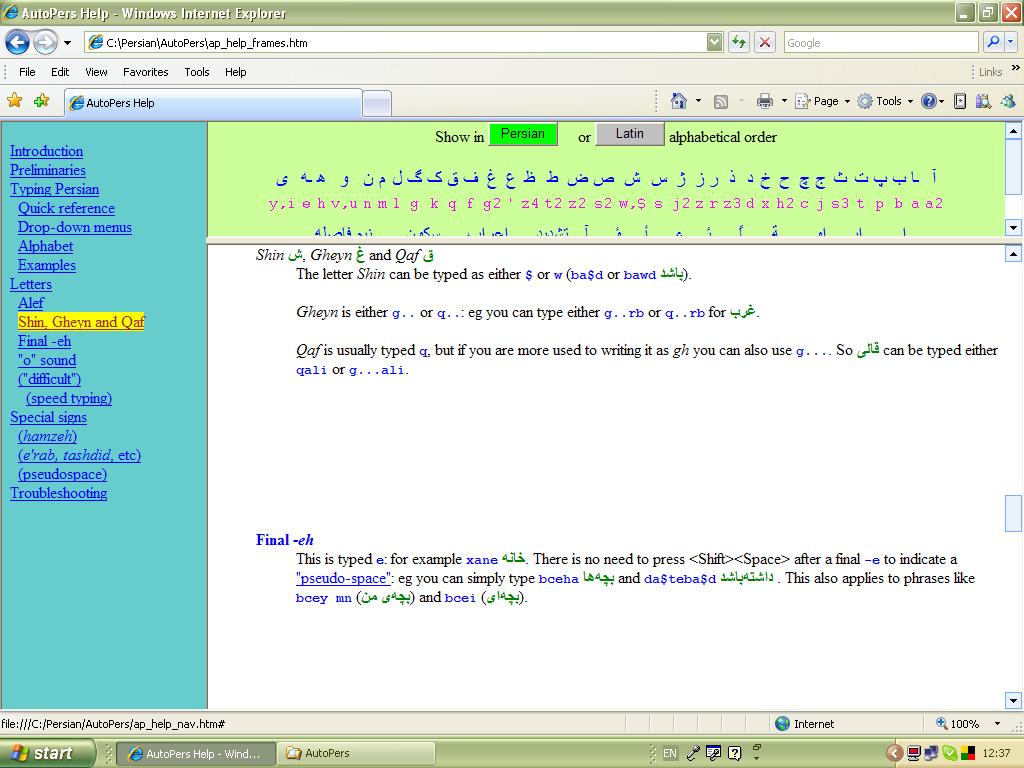Screen dimensions: 1024x768
Task: Open the RSS Feeds icon
Action: pyautogui.click(x=721, y=100)
